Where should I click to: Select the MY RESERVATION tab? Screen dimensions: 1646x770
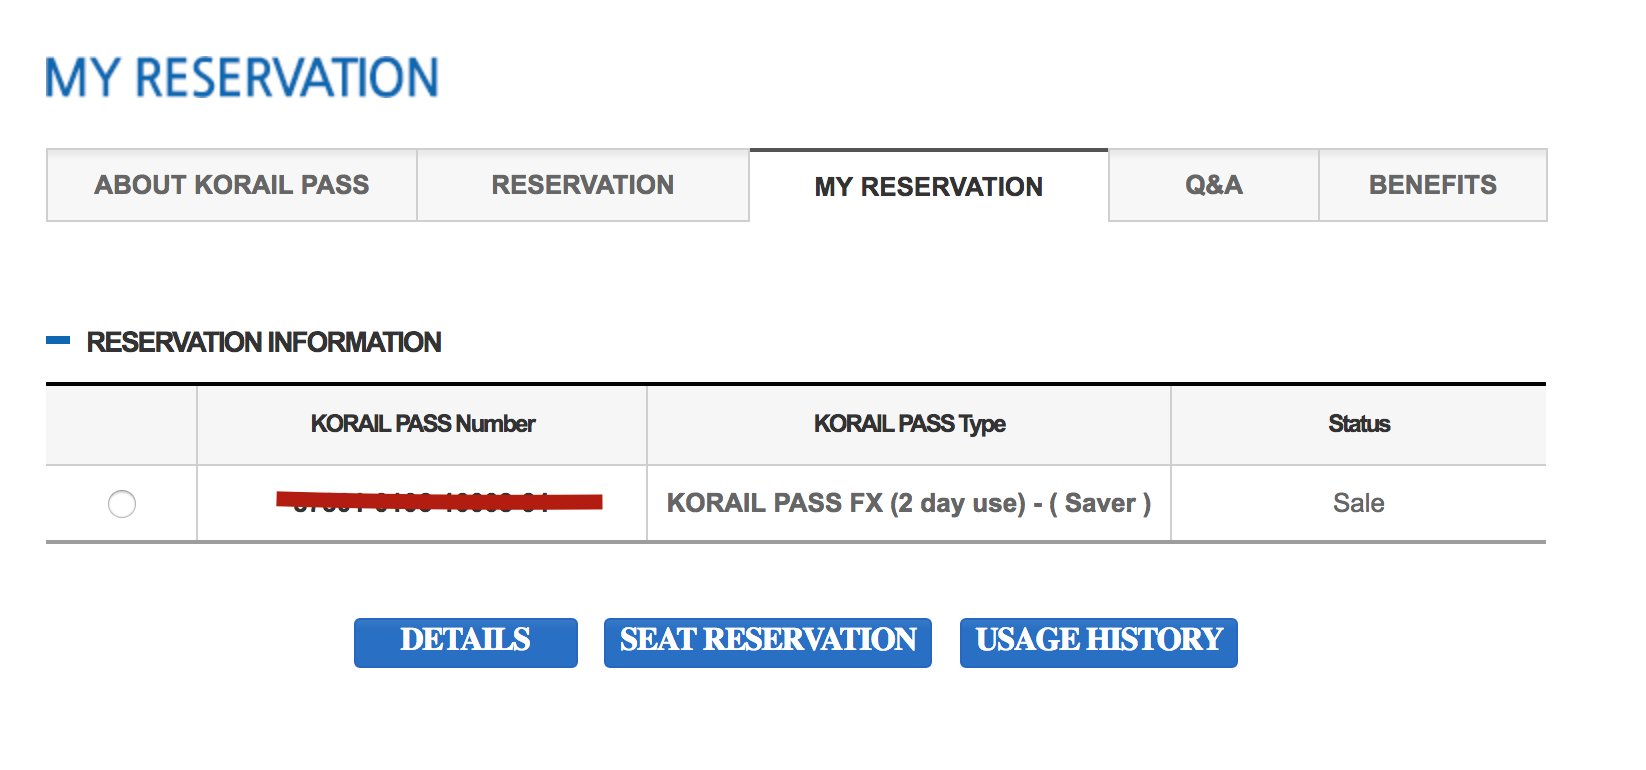pyautogui.click(x=928, y=187)
